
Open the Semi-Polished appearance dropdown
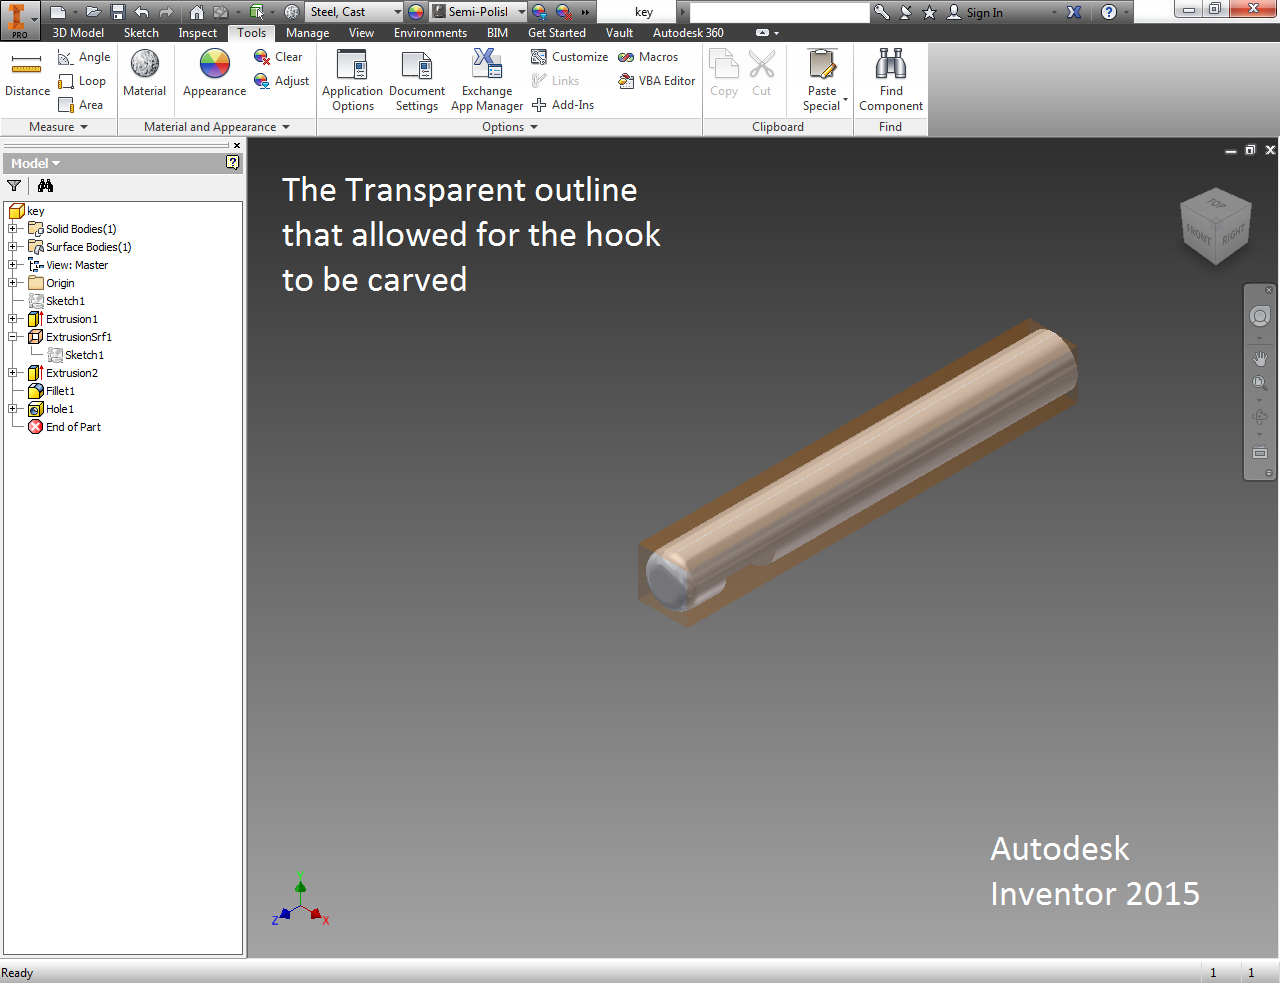pos(521,12)
